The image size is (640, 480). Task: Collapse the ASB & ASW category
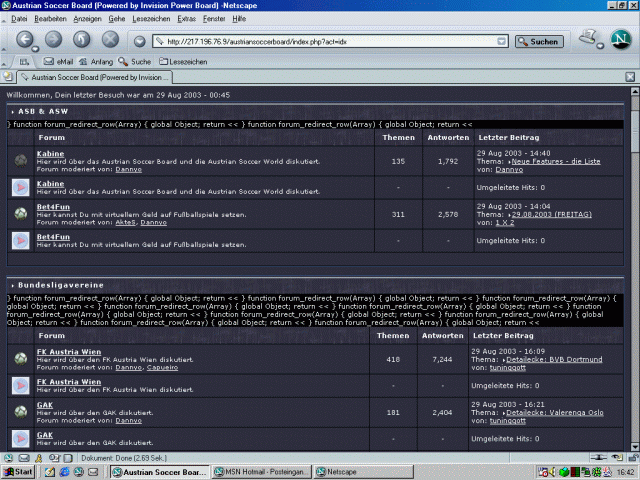click(13, 112)
